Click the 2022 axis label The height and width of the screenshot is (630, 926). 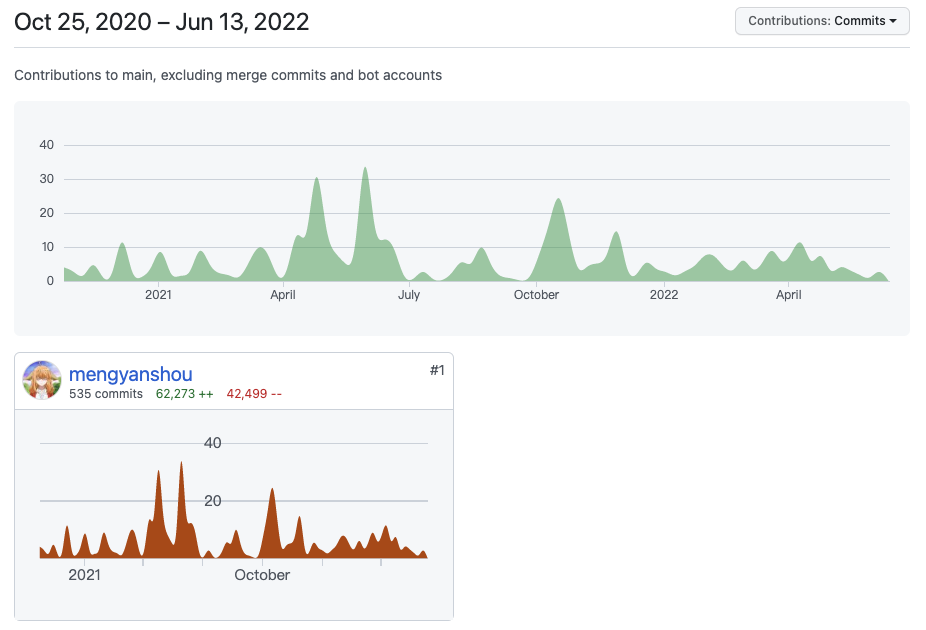(x=663, y=295)
